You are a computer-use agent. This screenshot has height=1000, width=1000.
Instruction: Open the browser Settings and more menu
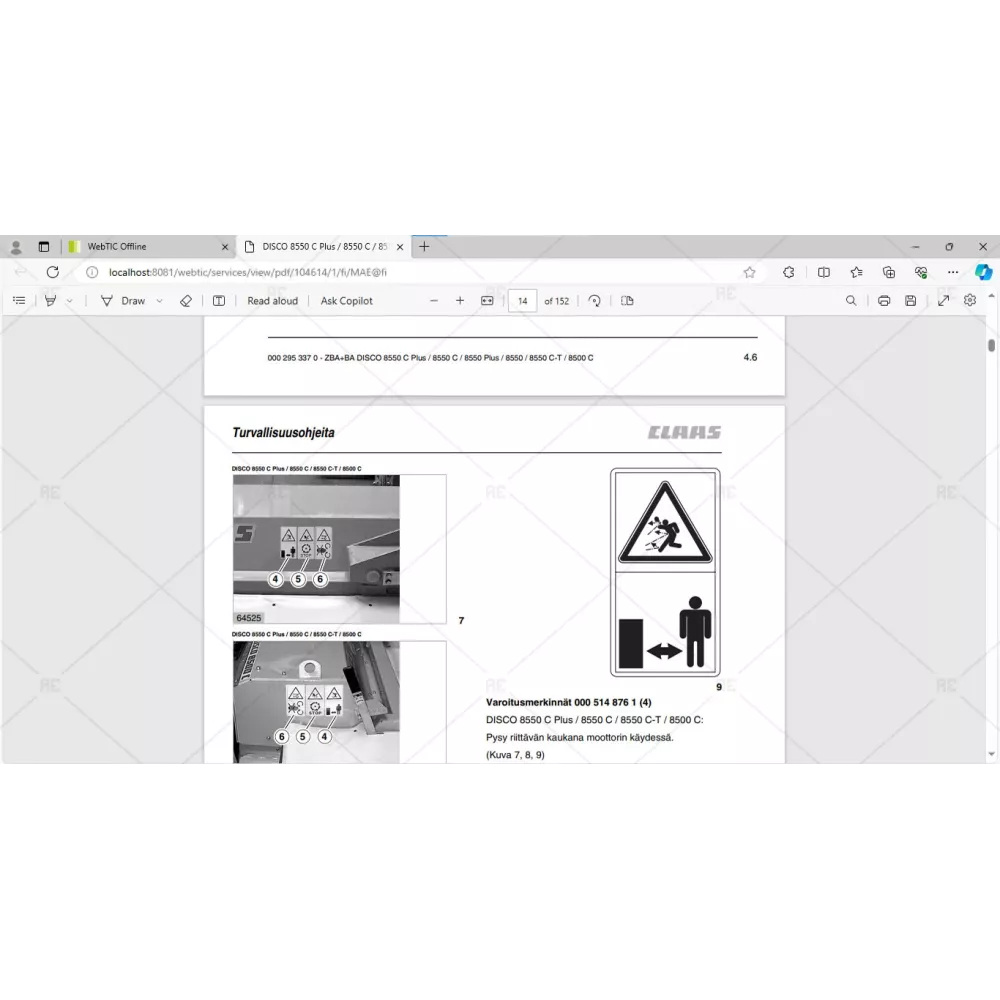click(x=953, y=272)
